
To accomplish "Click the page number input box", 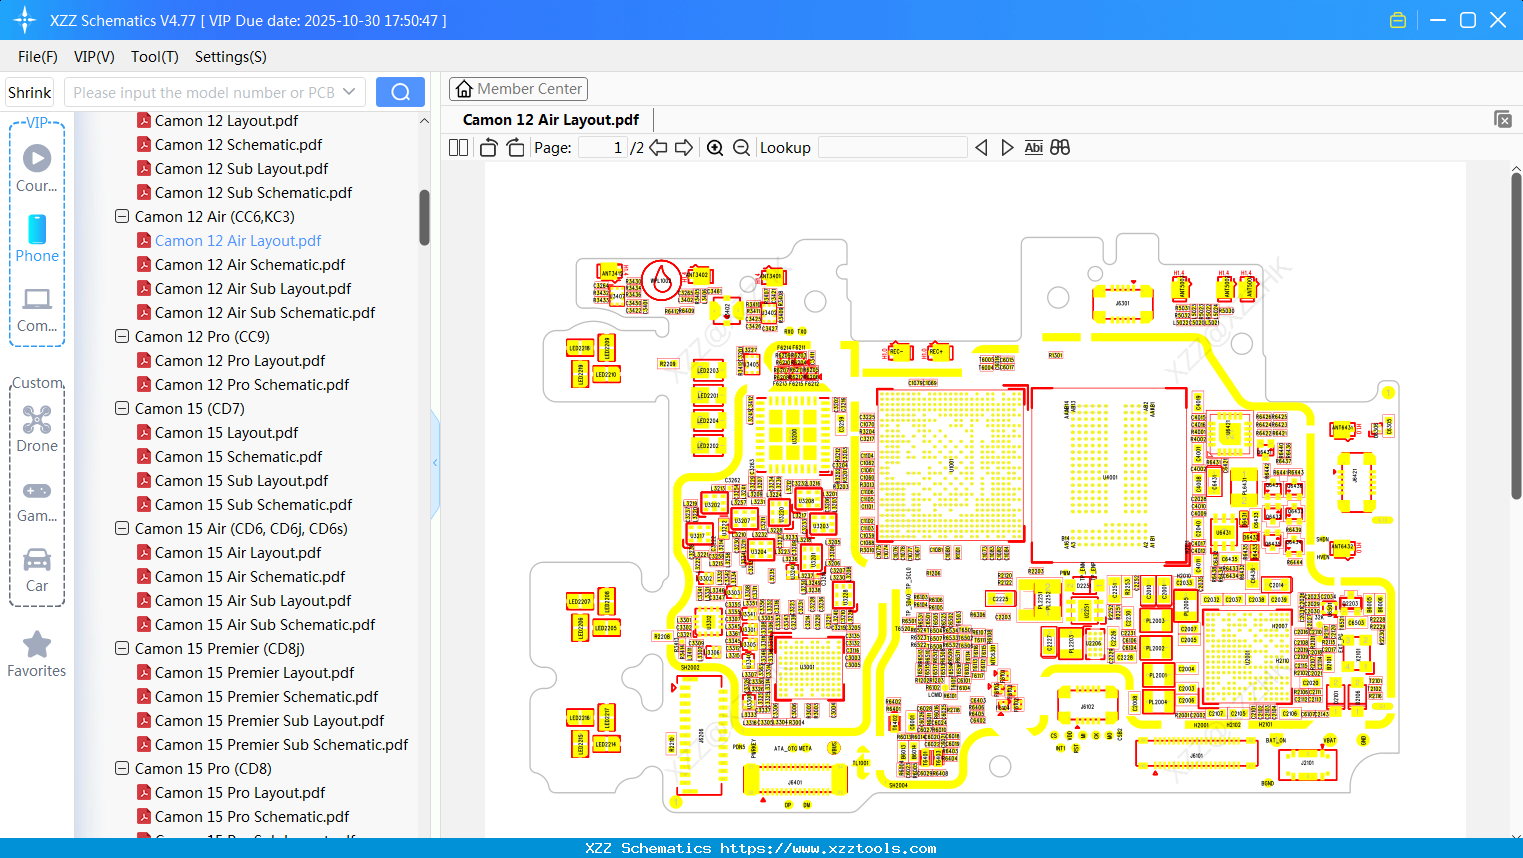I will point(602,148).
